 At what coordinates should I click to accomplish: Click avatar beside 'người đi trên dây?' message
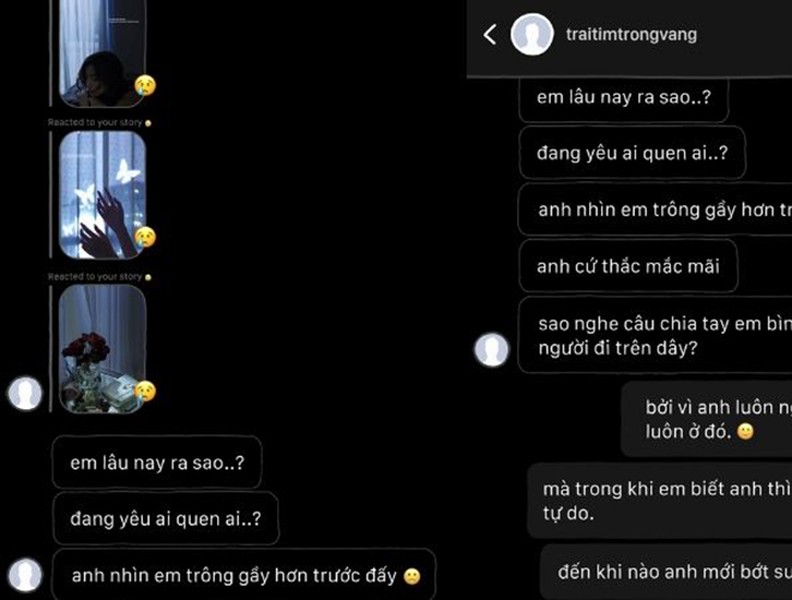pyautogui.click(x=491, y=349)
